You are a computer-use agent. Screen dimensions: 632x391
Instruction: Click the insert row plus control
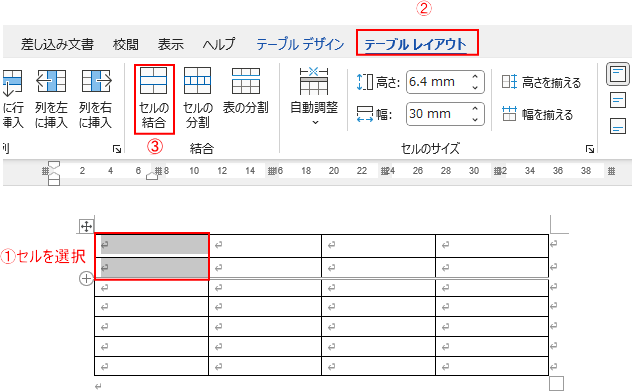tap(86, 278)
